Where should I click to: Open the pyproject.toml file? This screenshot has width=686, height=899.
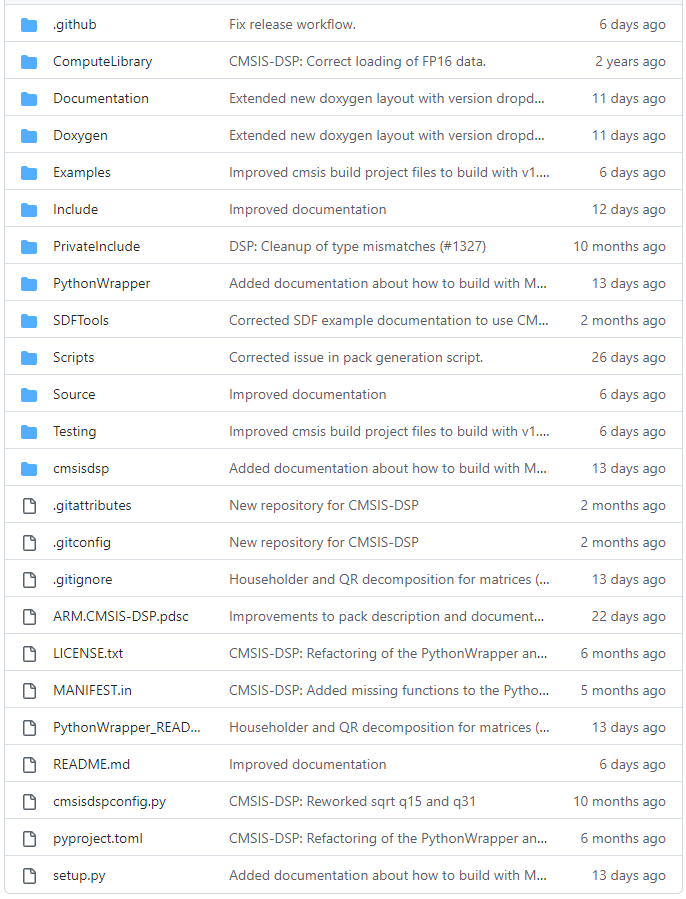pyautogui.click(x=97, y=838)
